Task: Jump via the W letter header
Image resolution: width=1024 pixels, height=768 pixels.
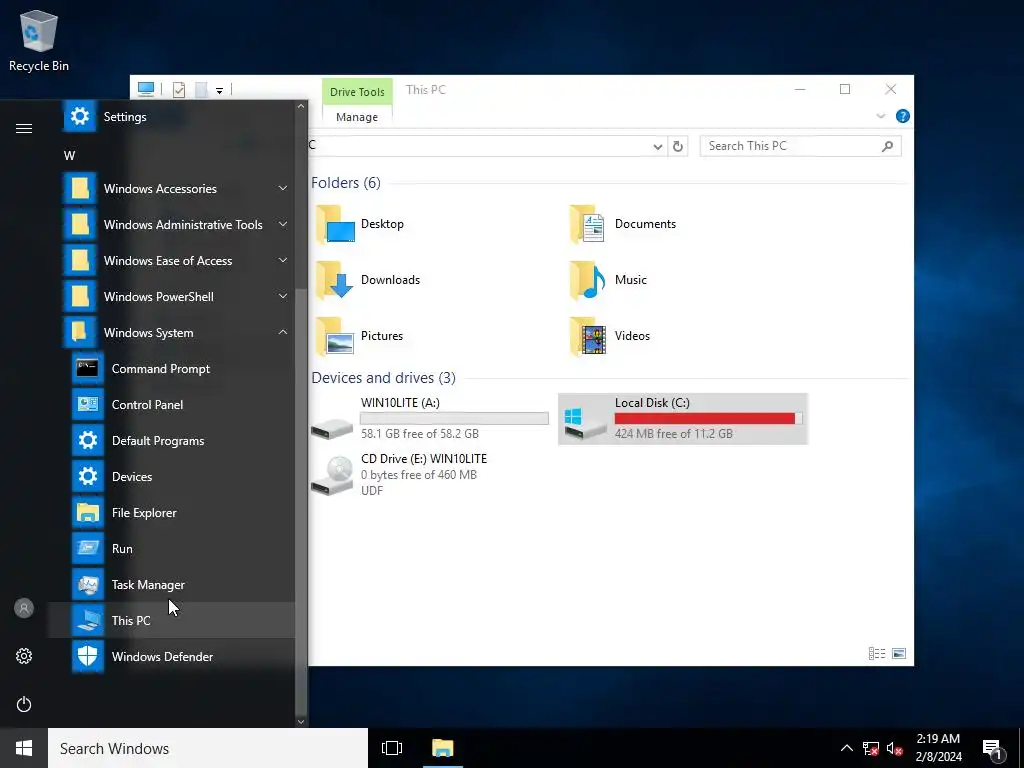Action: coord(69,156)
